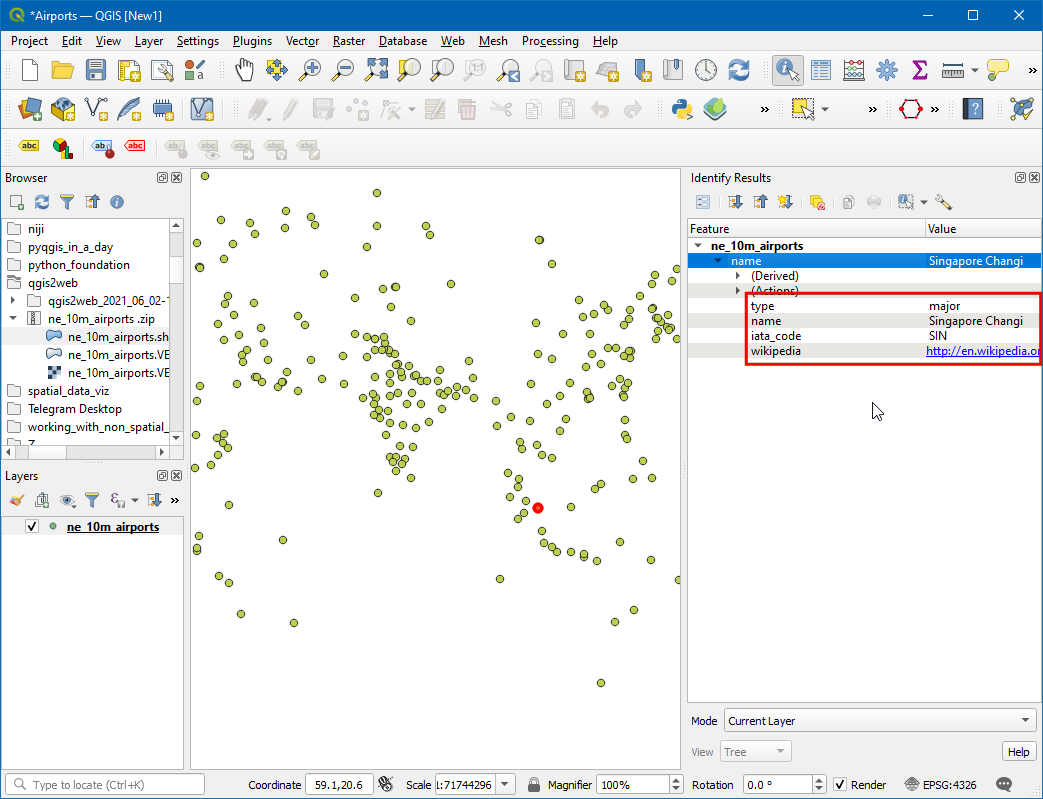Open the Python console icon
The height and width of the screenshot is (799, 1043).
[x=683, y=108]
